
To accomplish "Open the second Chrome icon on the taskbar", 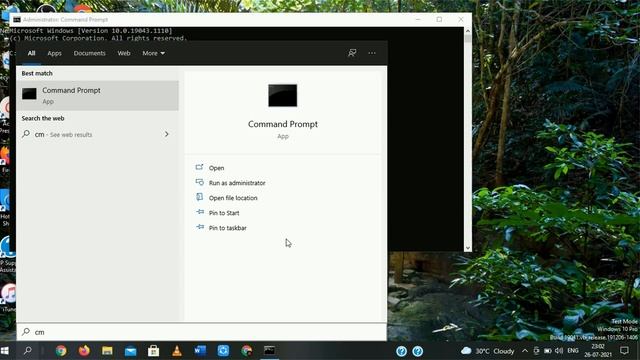I will click(247, 351).
